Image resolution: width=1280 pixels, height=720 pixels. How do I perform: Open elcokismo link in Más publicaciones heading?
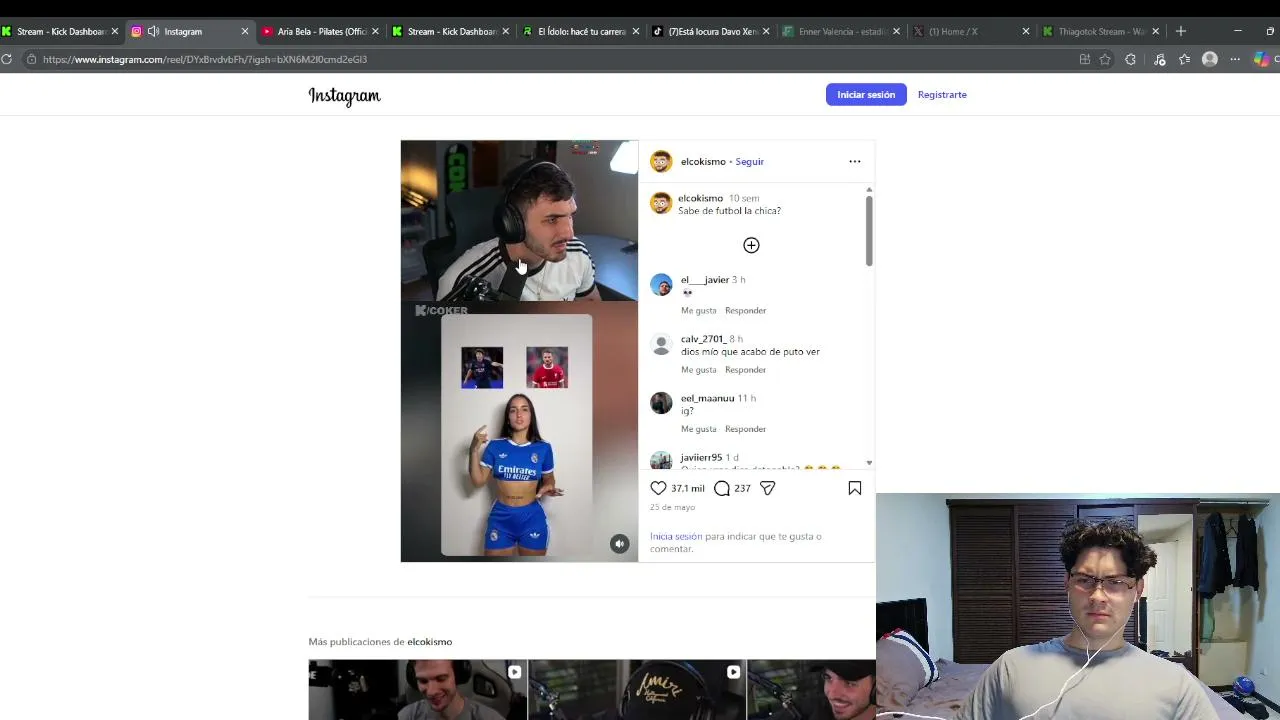(x=429, y=641)
